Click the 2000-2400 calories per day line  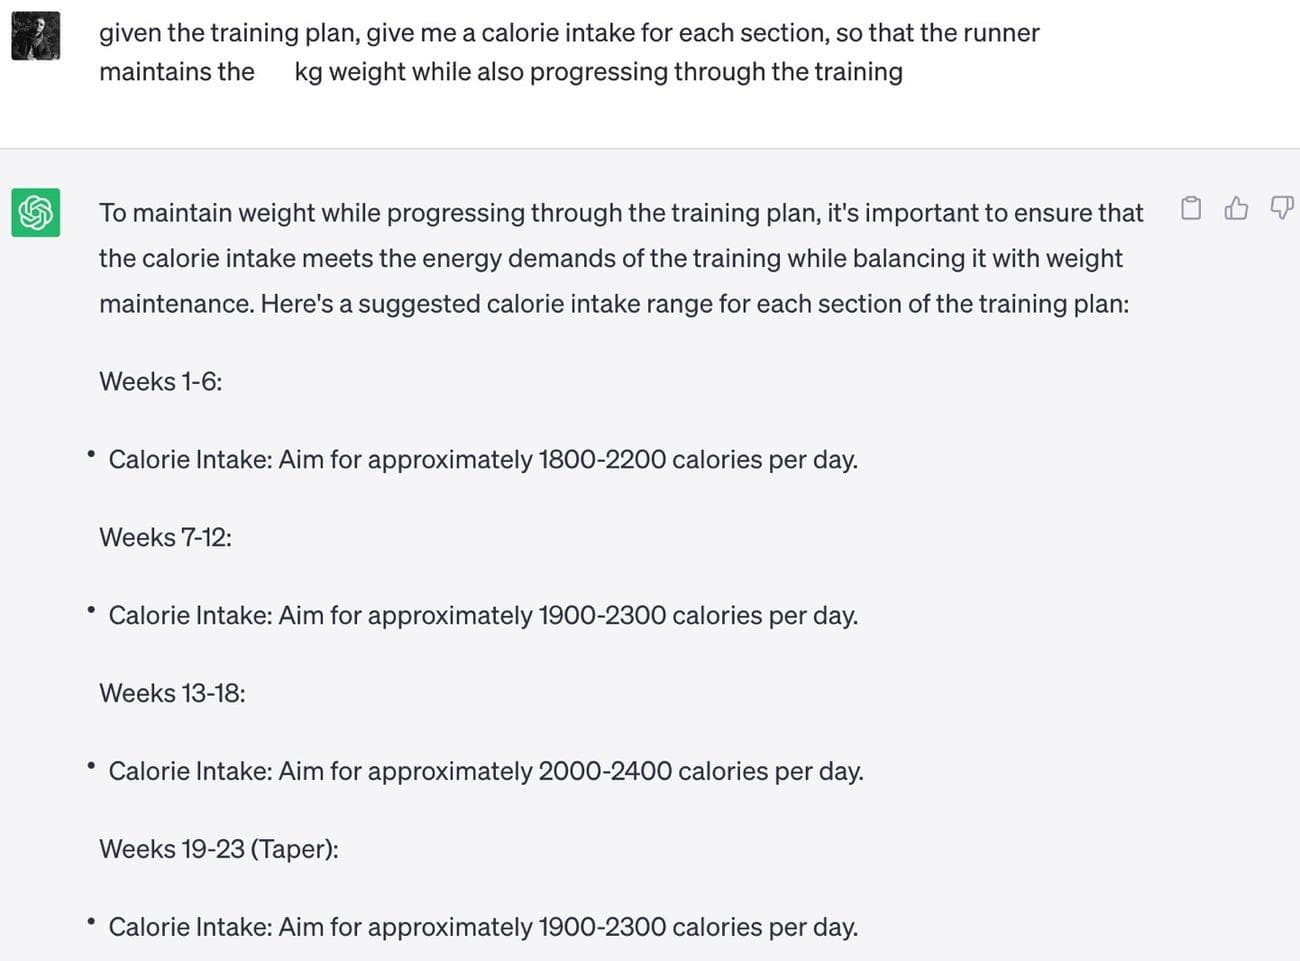tap(485, 771)
